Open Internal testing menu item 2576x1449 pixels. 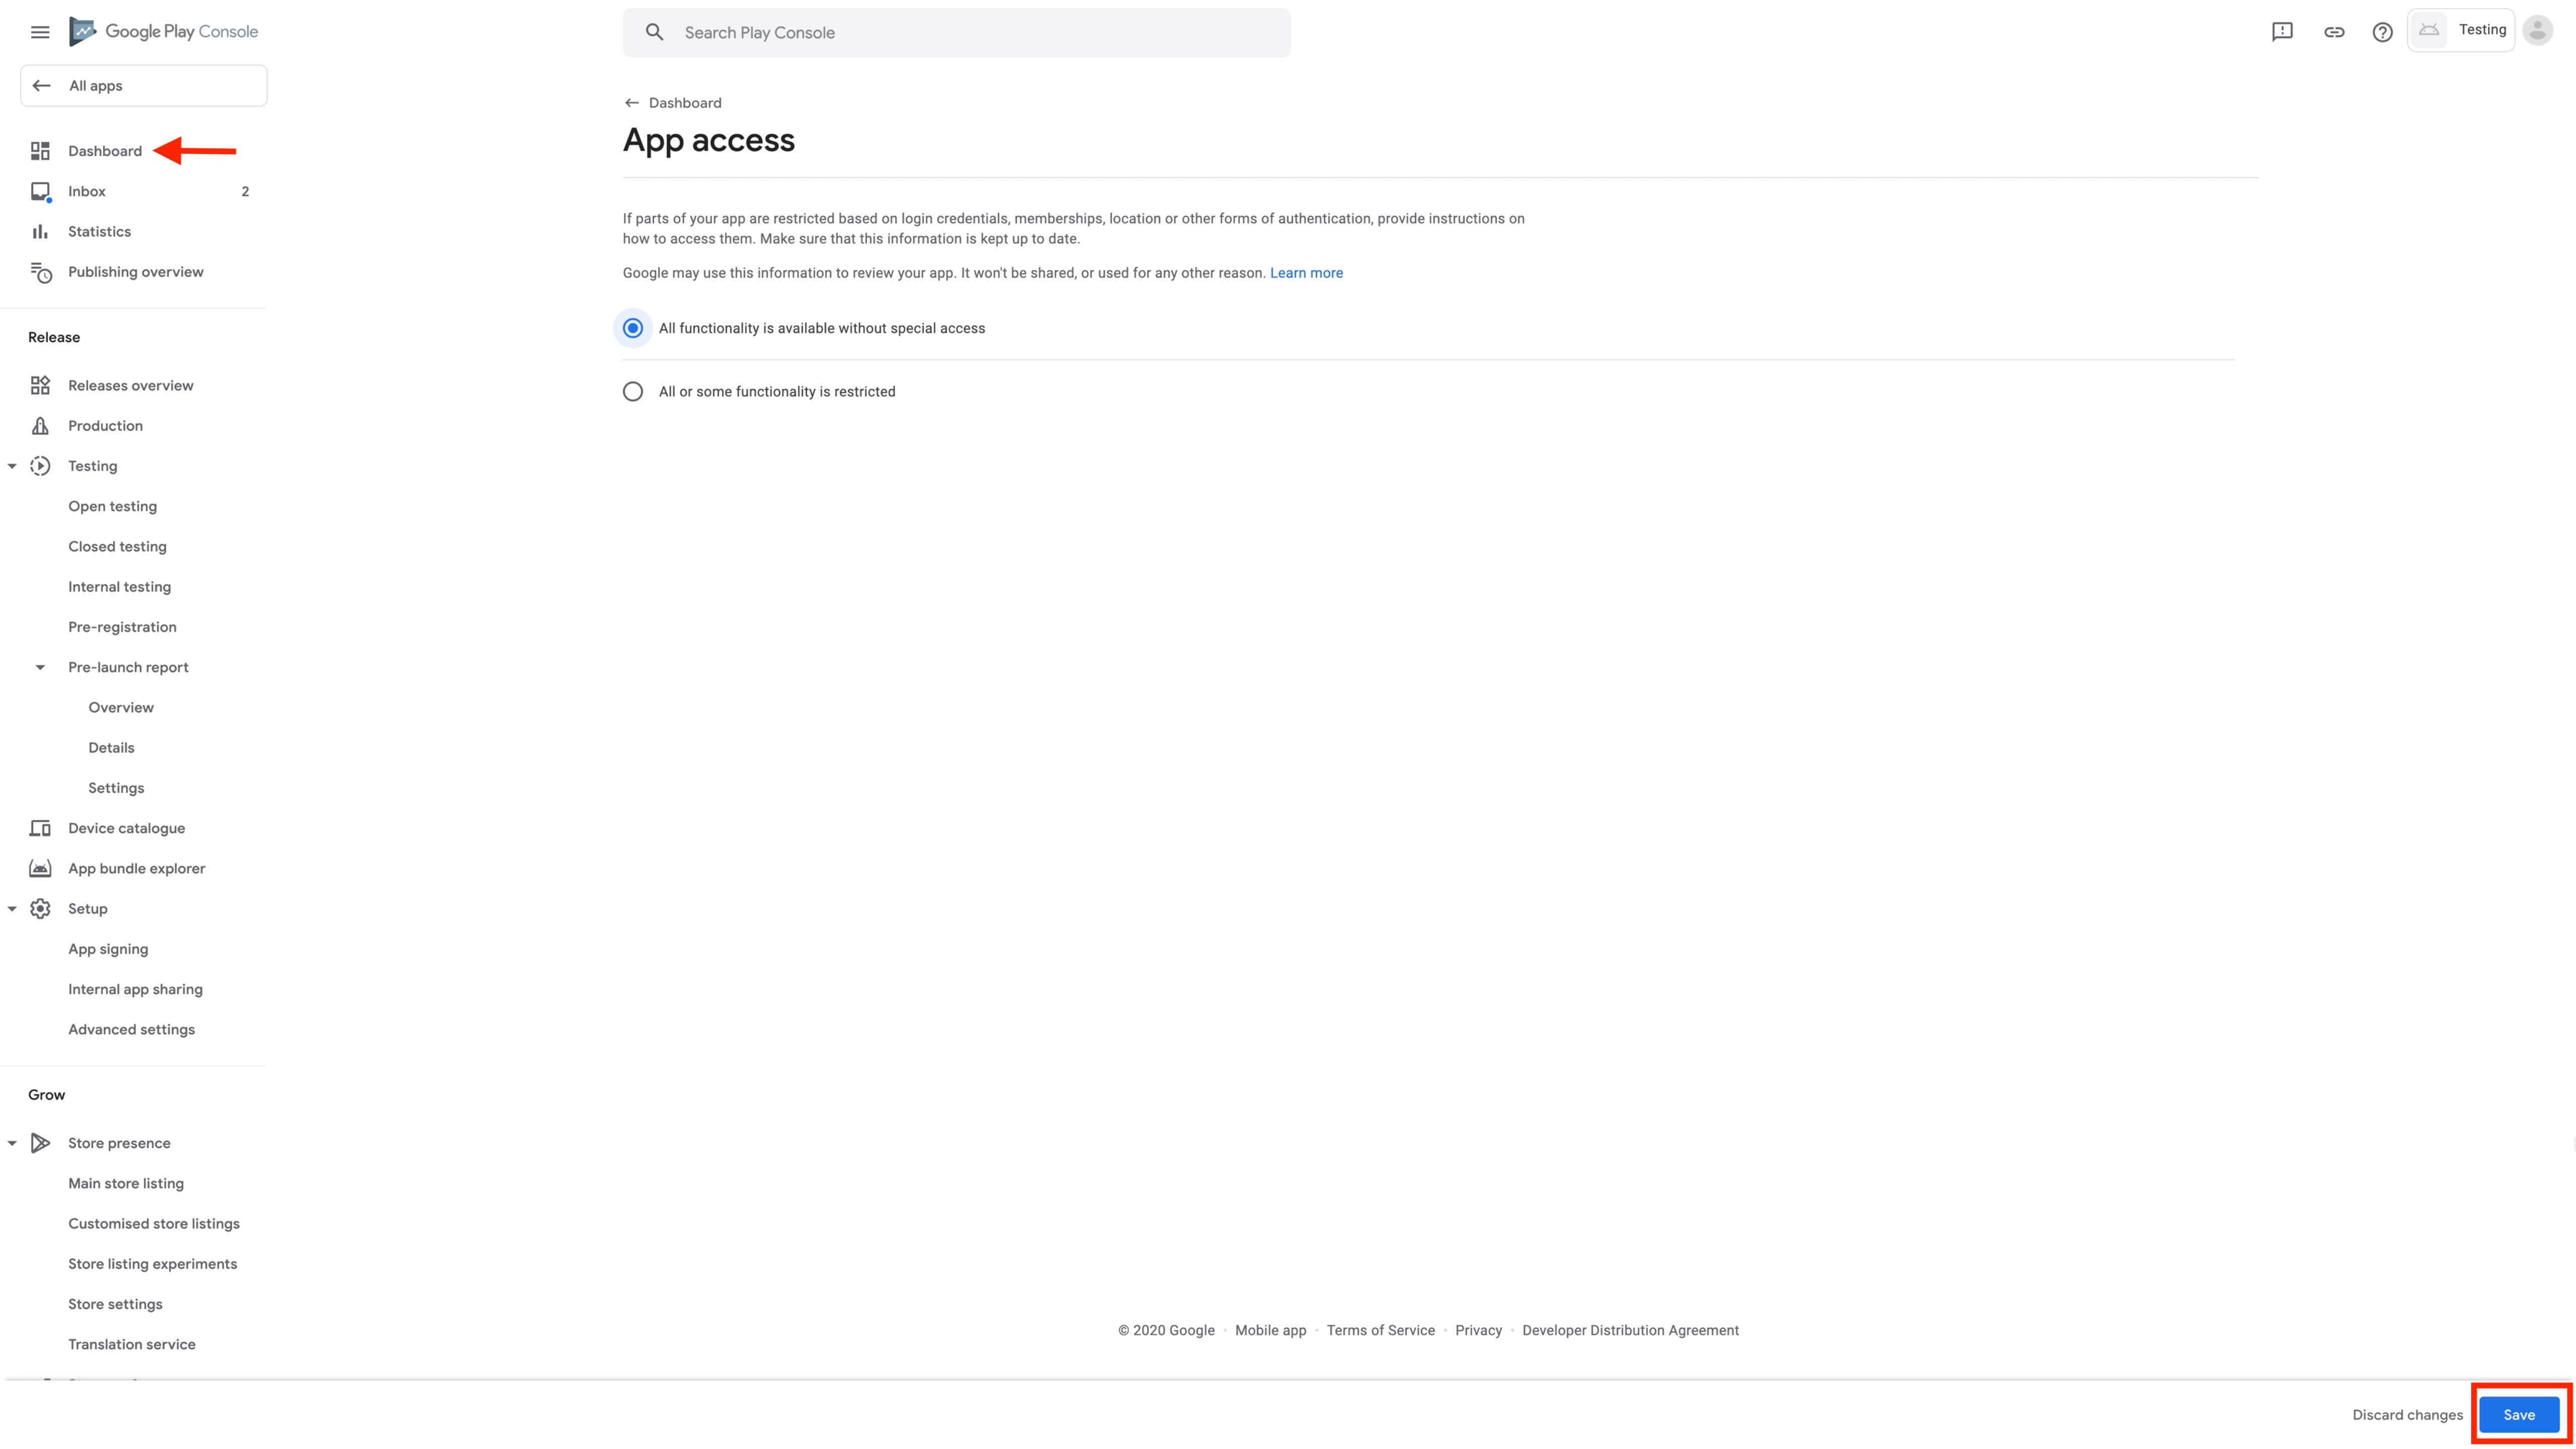119,587
